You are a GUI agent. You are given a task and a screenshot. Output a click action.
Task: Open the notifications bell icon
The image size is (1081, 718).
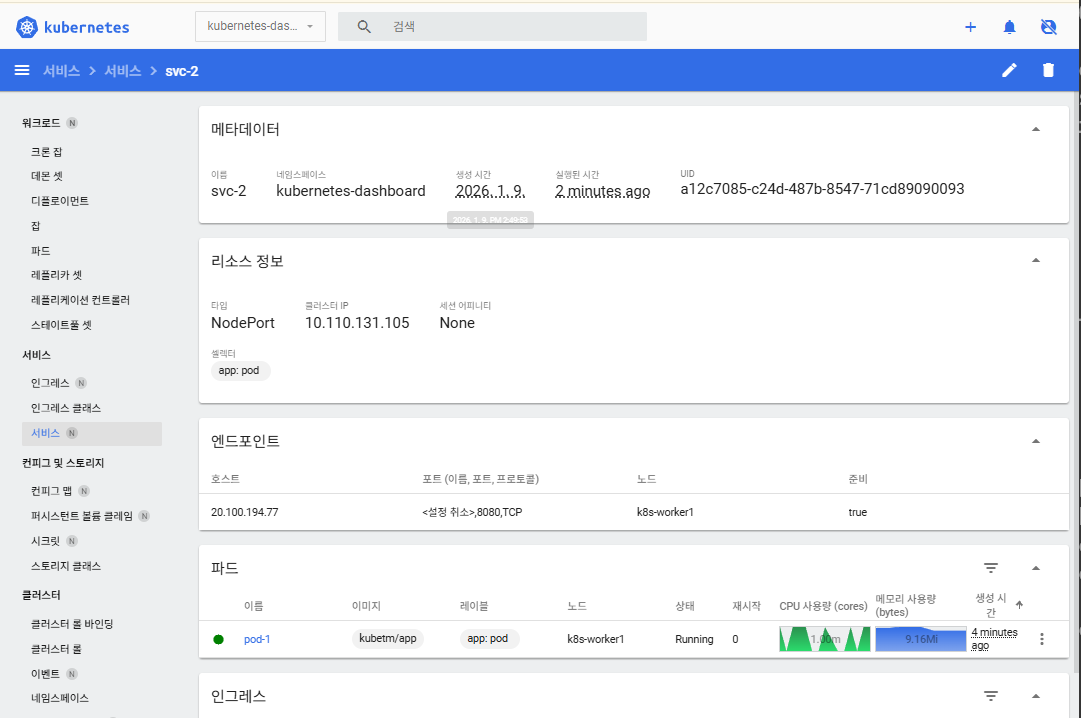pos(1009,27)
